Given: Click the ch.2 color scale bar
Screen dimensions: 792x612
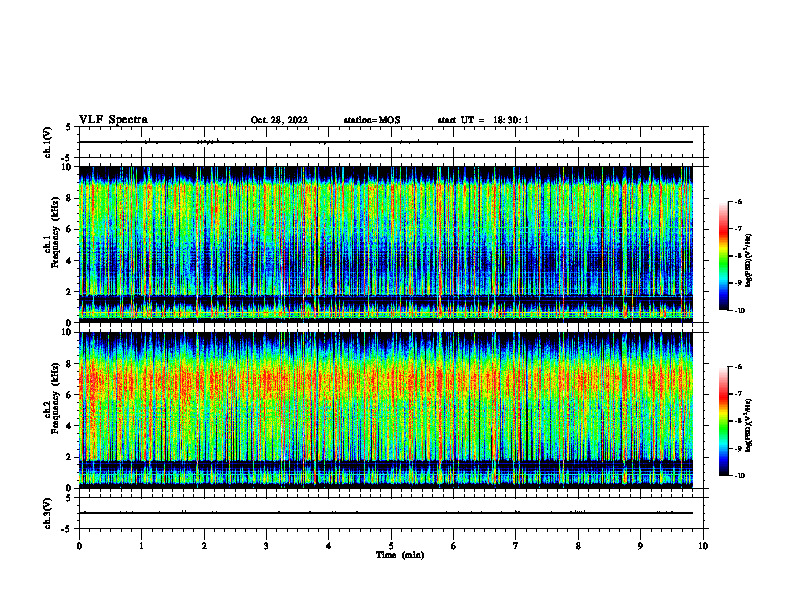Looking at the screenshot, I should pos(723,421).
